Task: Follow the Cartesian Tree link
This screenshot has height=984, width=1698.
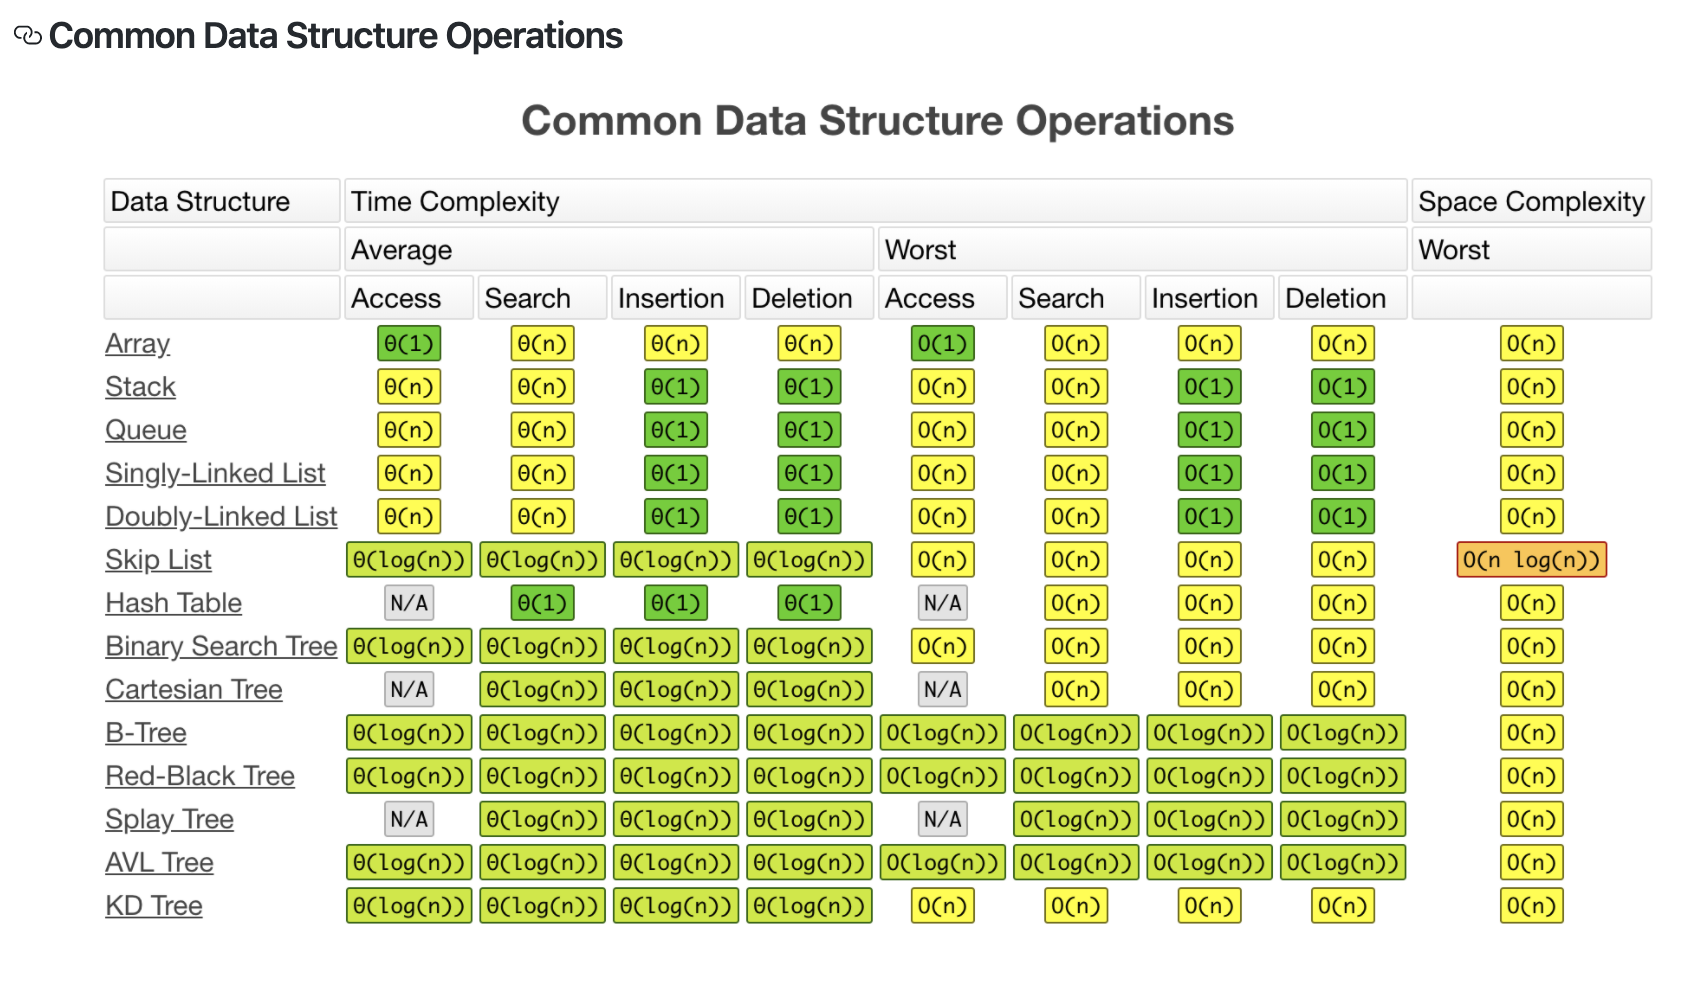Action: point(194,690)
